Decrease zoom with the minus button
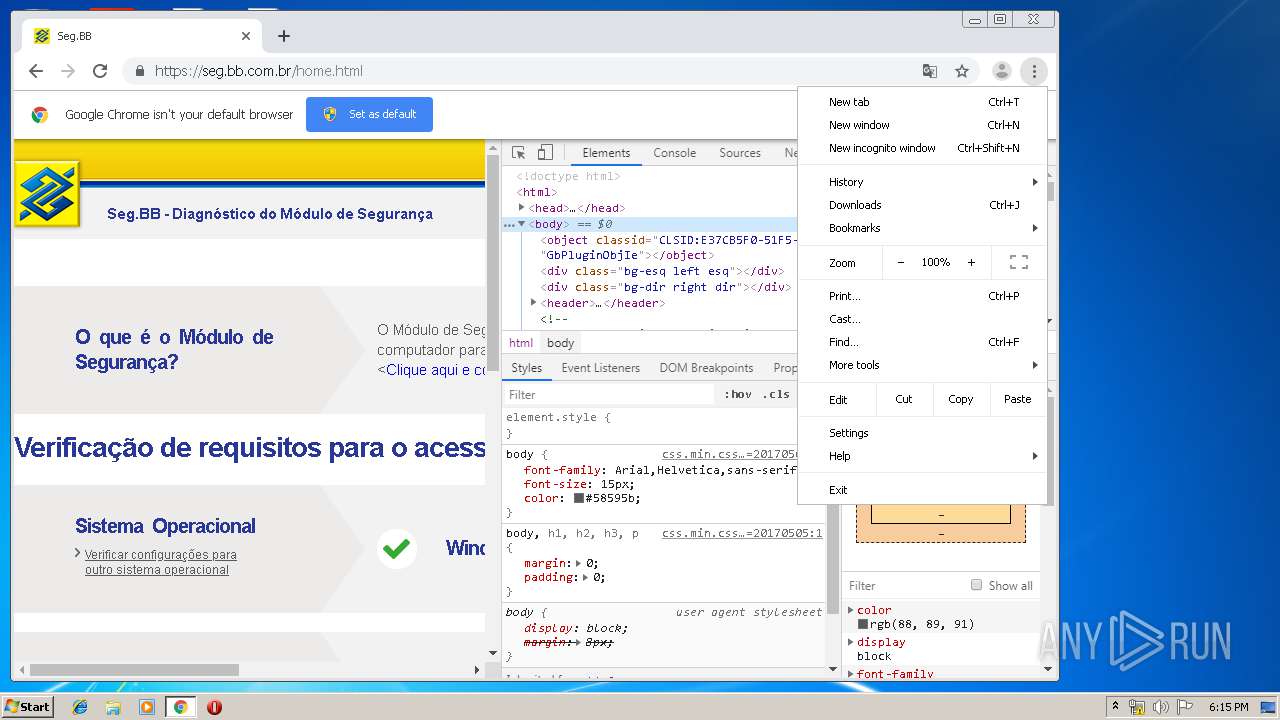Screen dimensions: 1280x720 click(900, 262)
